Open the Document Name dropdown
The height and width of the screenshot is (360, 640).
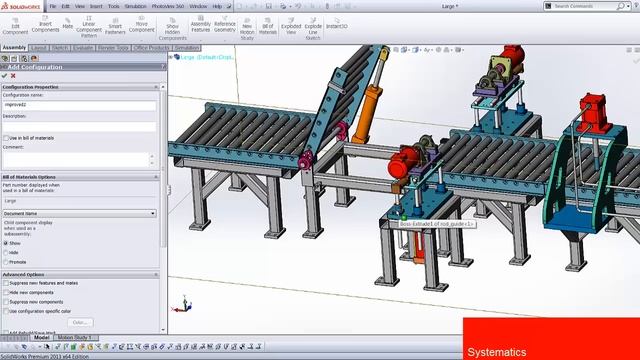[x=80, y=213]
